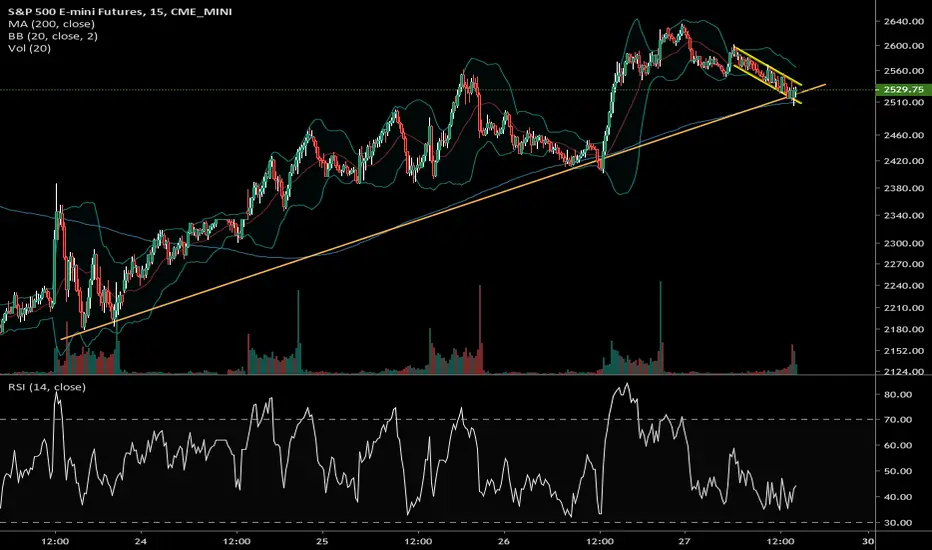Click the date label 30 on time axis
Screen dimensions: 932x550
(868, 541)
